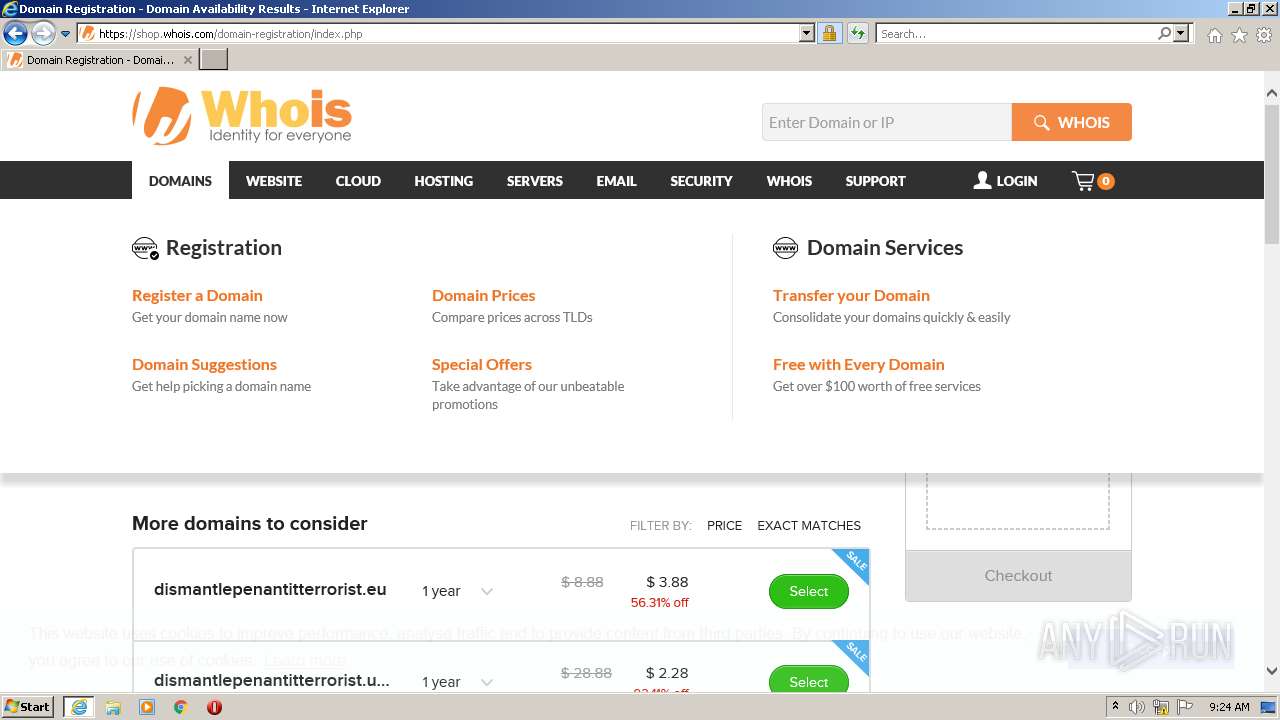Open the Chrome taskbar icon
This screenshot has width=1280, height=720.
point(180,707)
